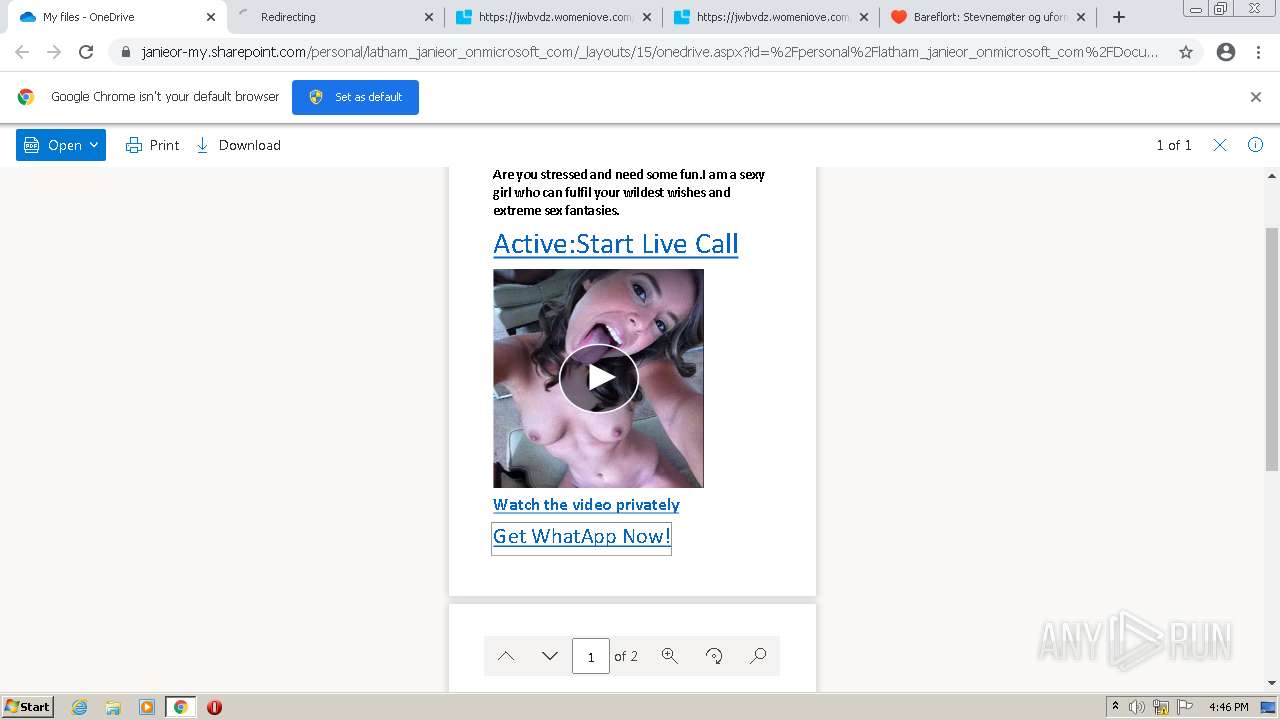Open the Windows Start menu
The width and height of the screenshot is (1280, 720).
(x=27, y=706)
